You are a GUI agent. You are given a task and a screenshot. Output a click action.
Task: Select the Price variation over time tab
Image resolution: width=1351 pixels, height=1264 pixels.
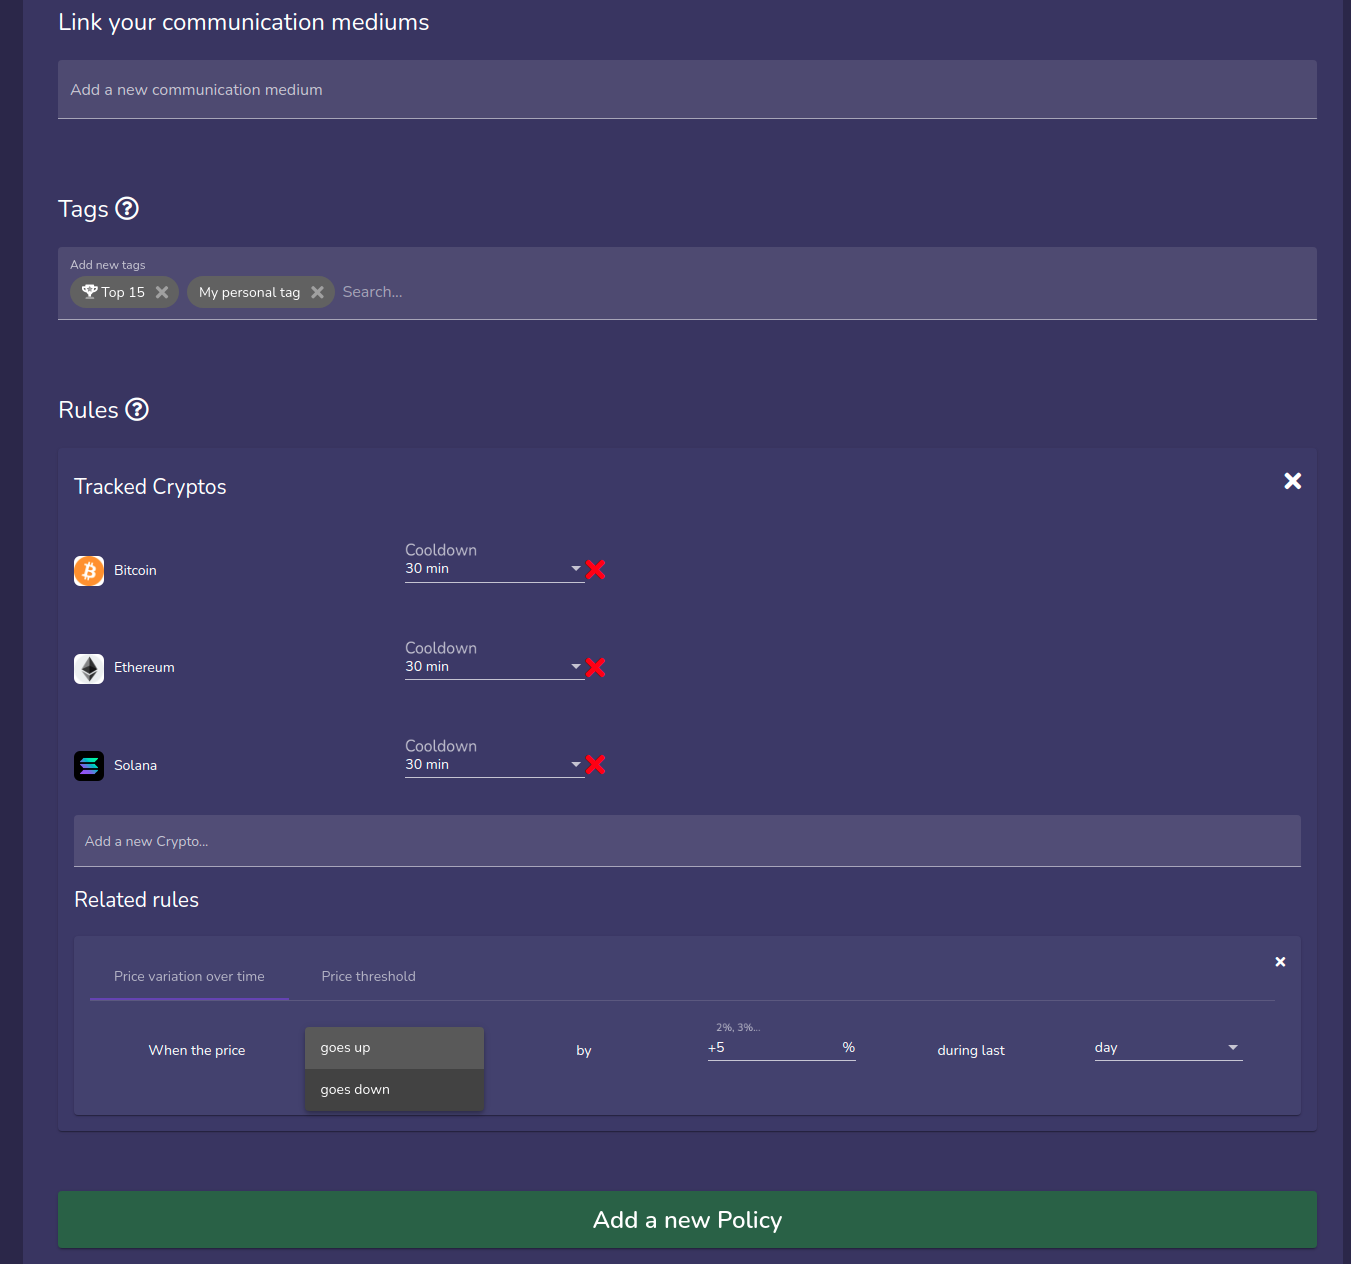[x=188, y=976]
